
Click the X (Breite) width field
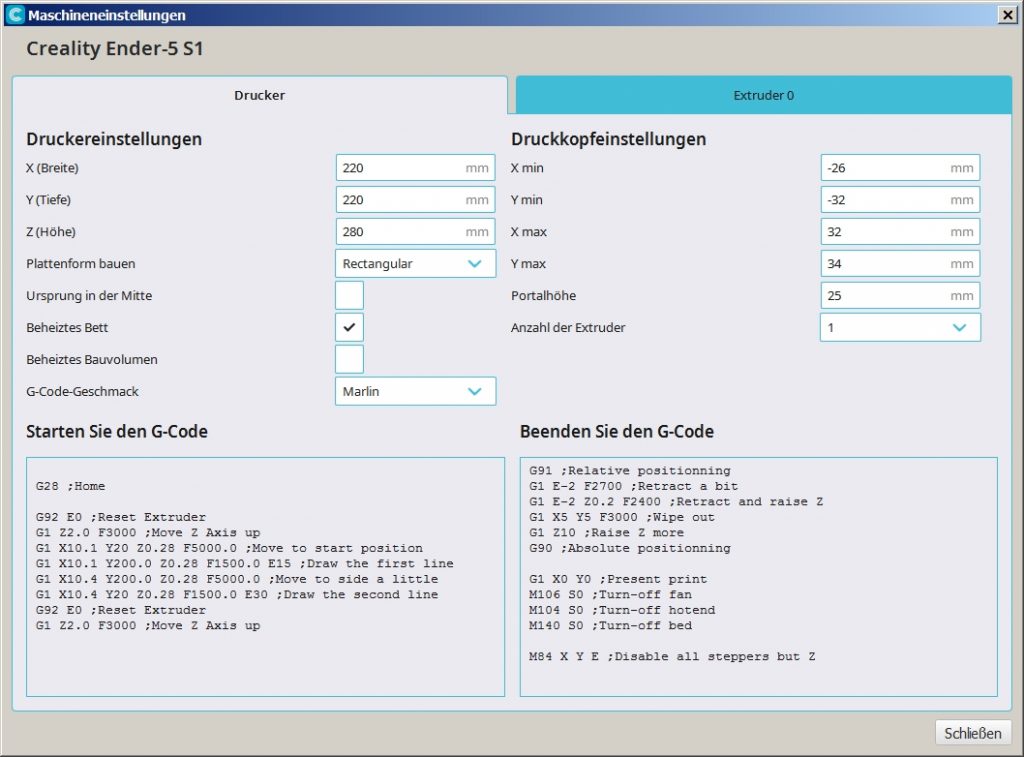(x=415, y=168)
